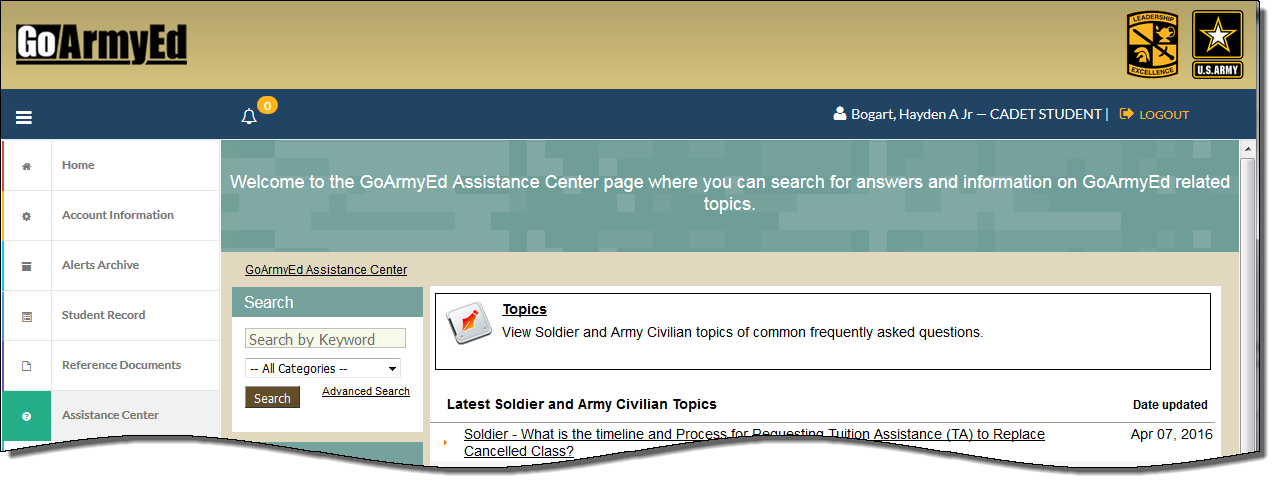Click the Reference Documents page icon
This screenshot has height=484, width=1275.
(26, 366)
